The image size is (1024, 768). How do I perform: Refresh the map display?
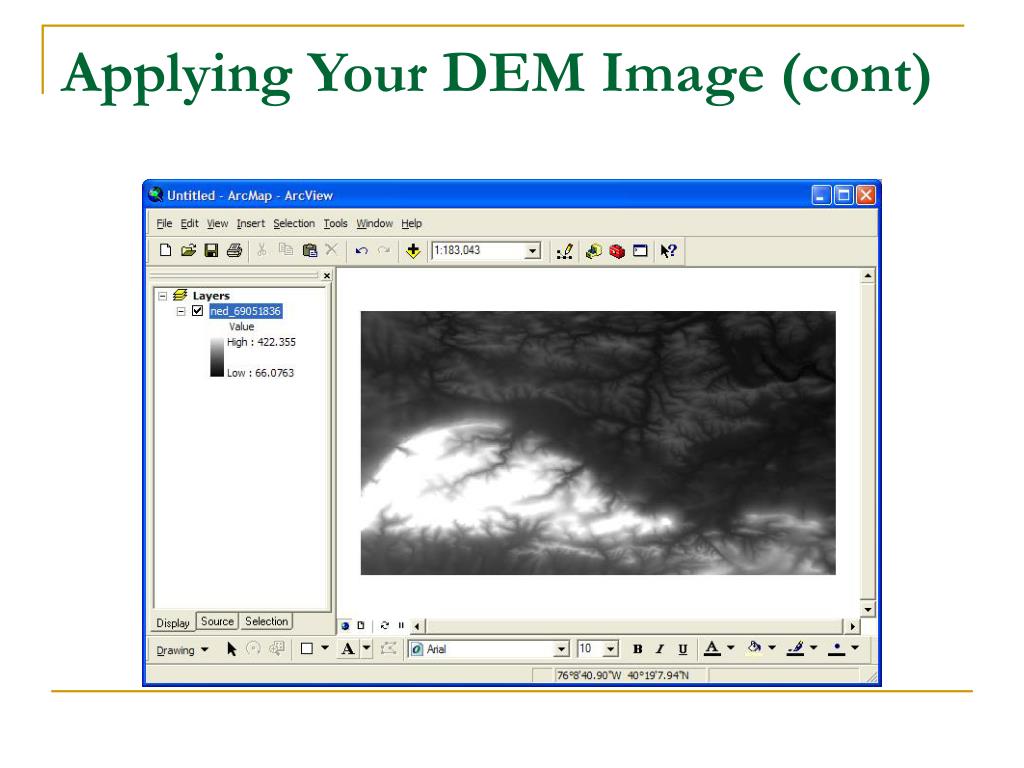(x=385, y=626)
